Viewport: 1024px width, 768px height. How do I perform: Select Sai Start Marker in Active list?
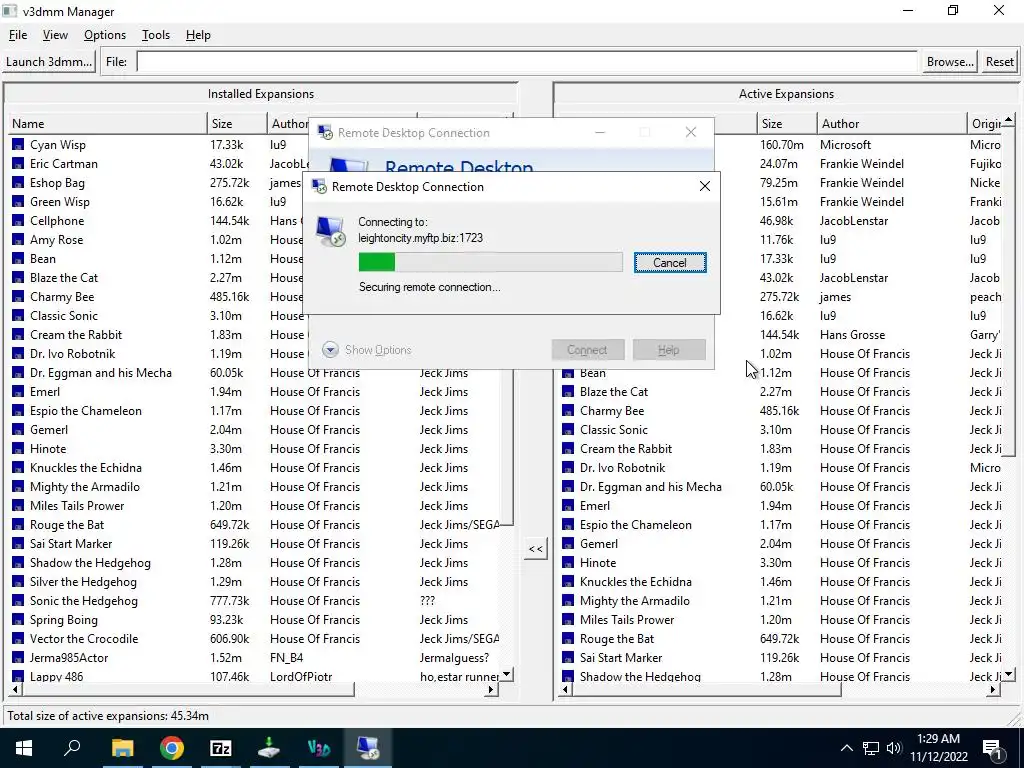tap(620, 658)
